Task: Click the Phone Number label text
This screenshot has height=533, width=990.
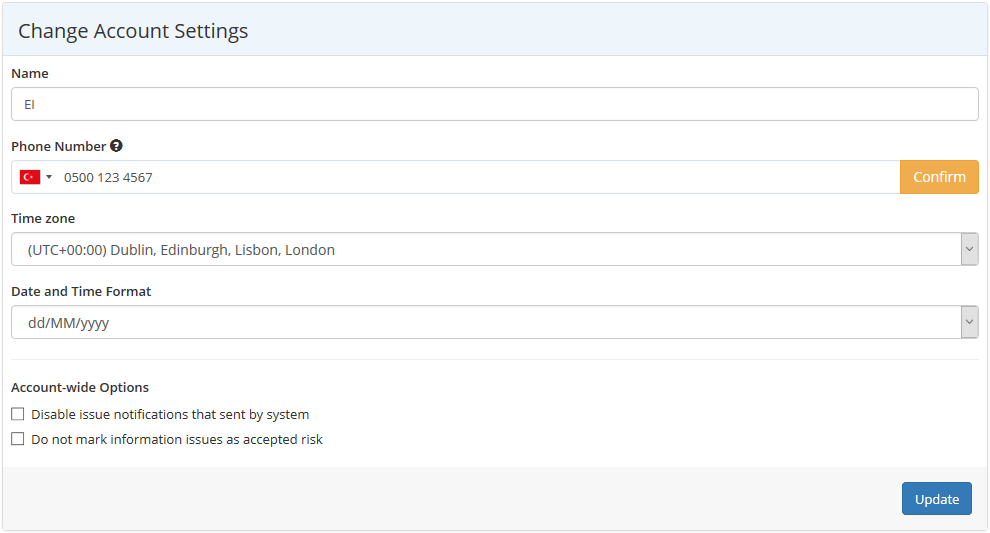Action: (x=58, y=146)
